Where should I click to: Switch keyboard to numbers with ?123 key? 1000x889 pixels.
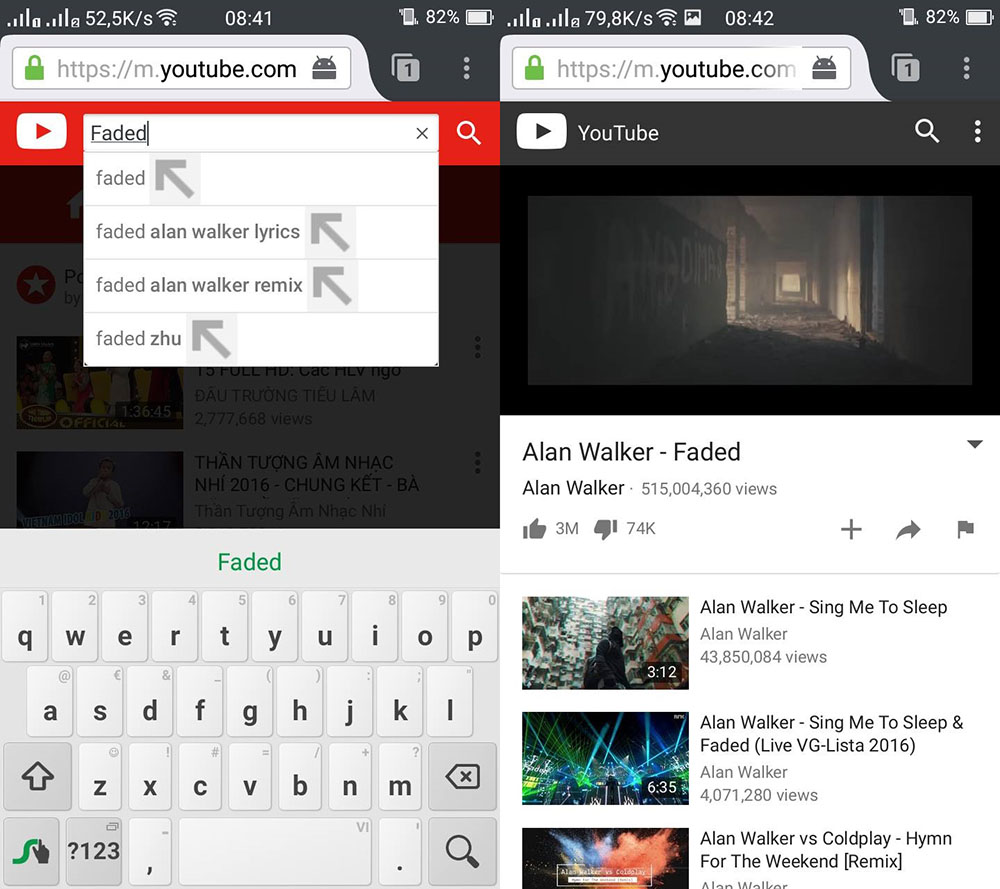point(94,851)
